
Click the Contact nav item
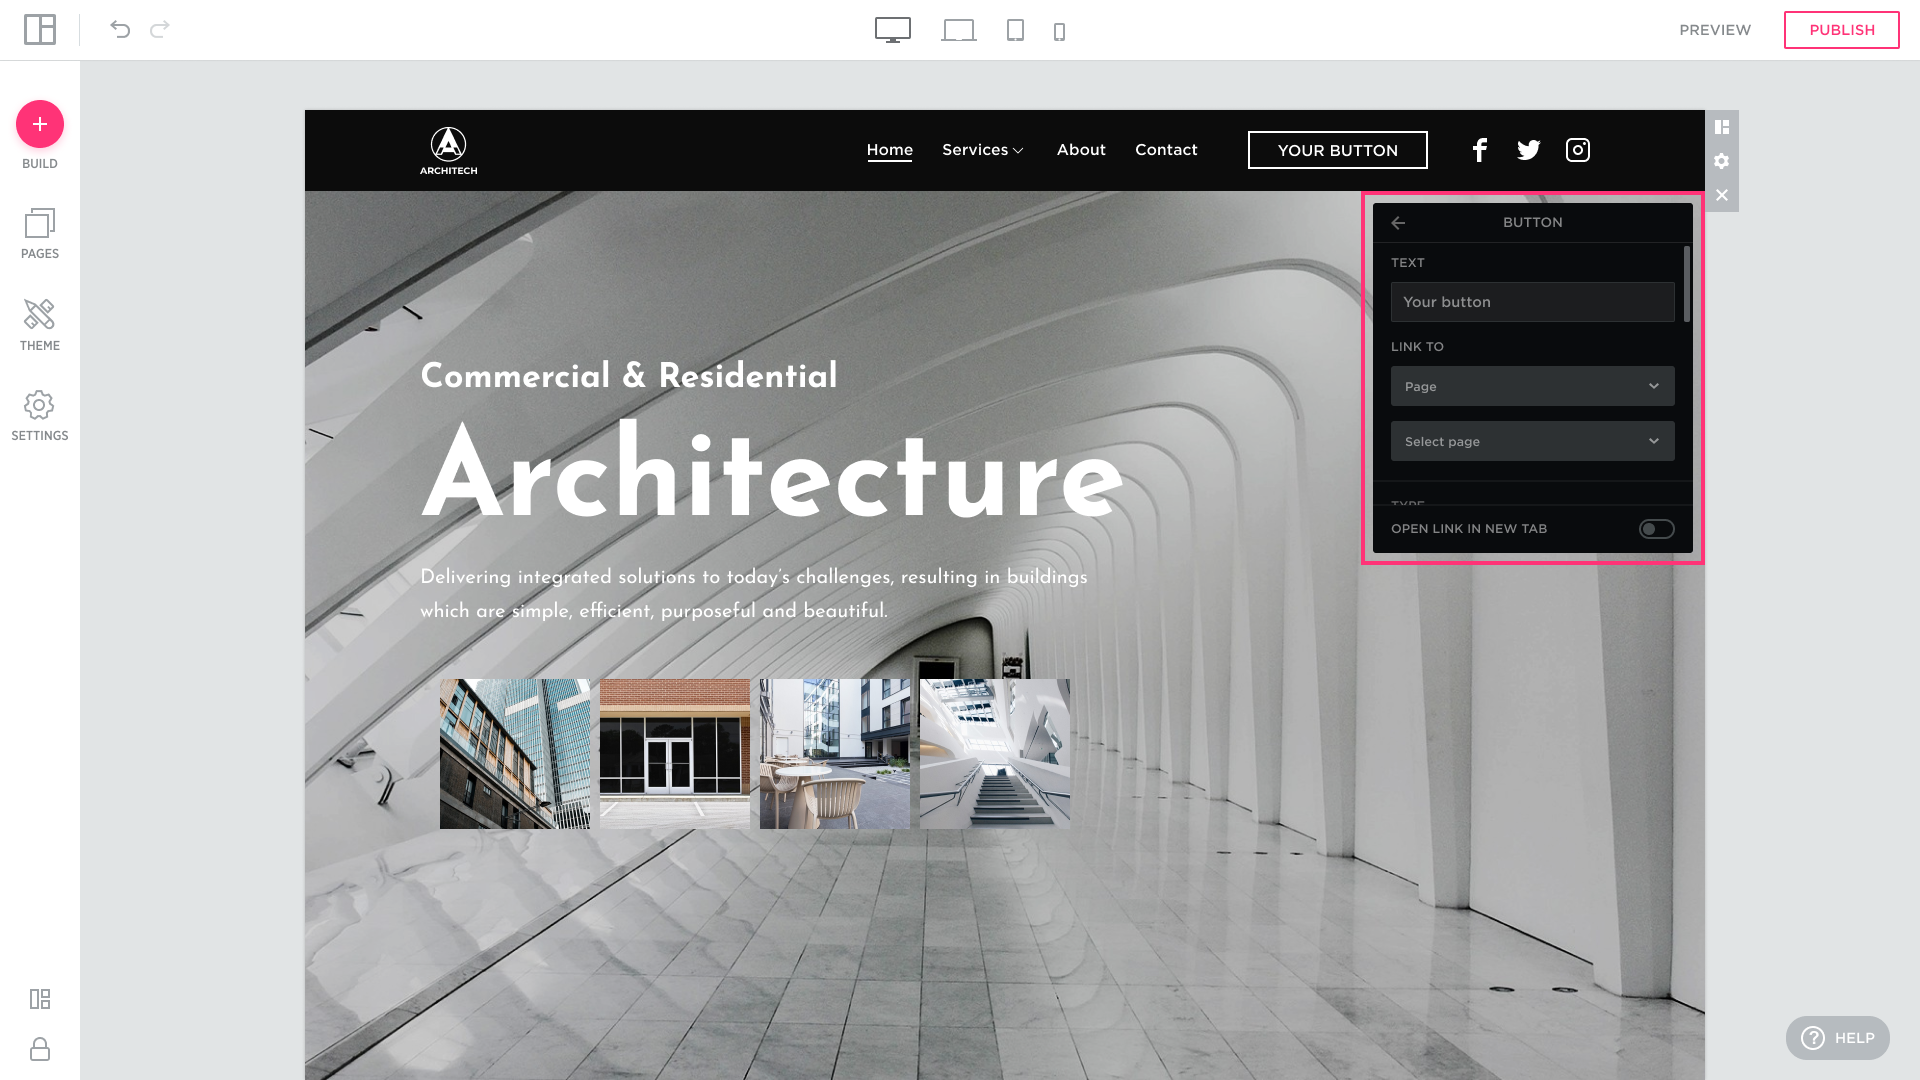click(1166, 150)
